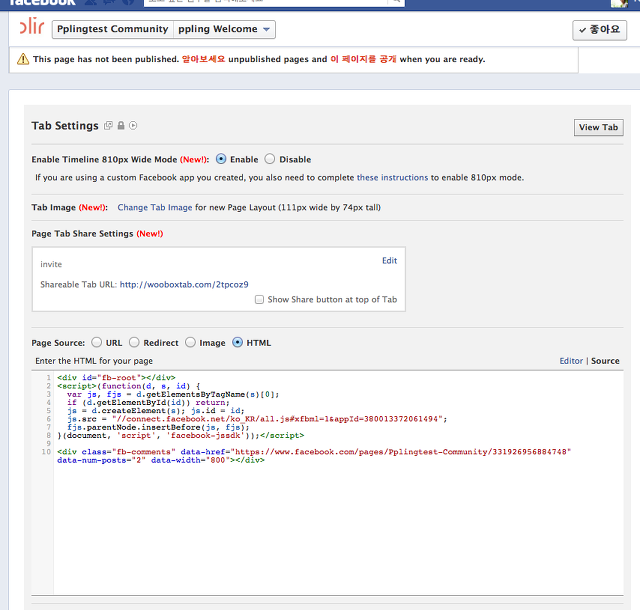
Task: Check Show Share button at top of Tab
Action: tap(259, 300)
